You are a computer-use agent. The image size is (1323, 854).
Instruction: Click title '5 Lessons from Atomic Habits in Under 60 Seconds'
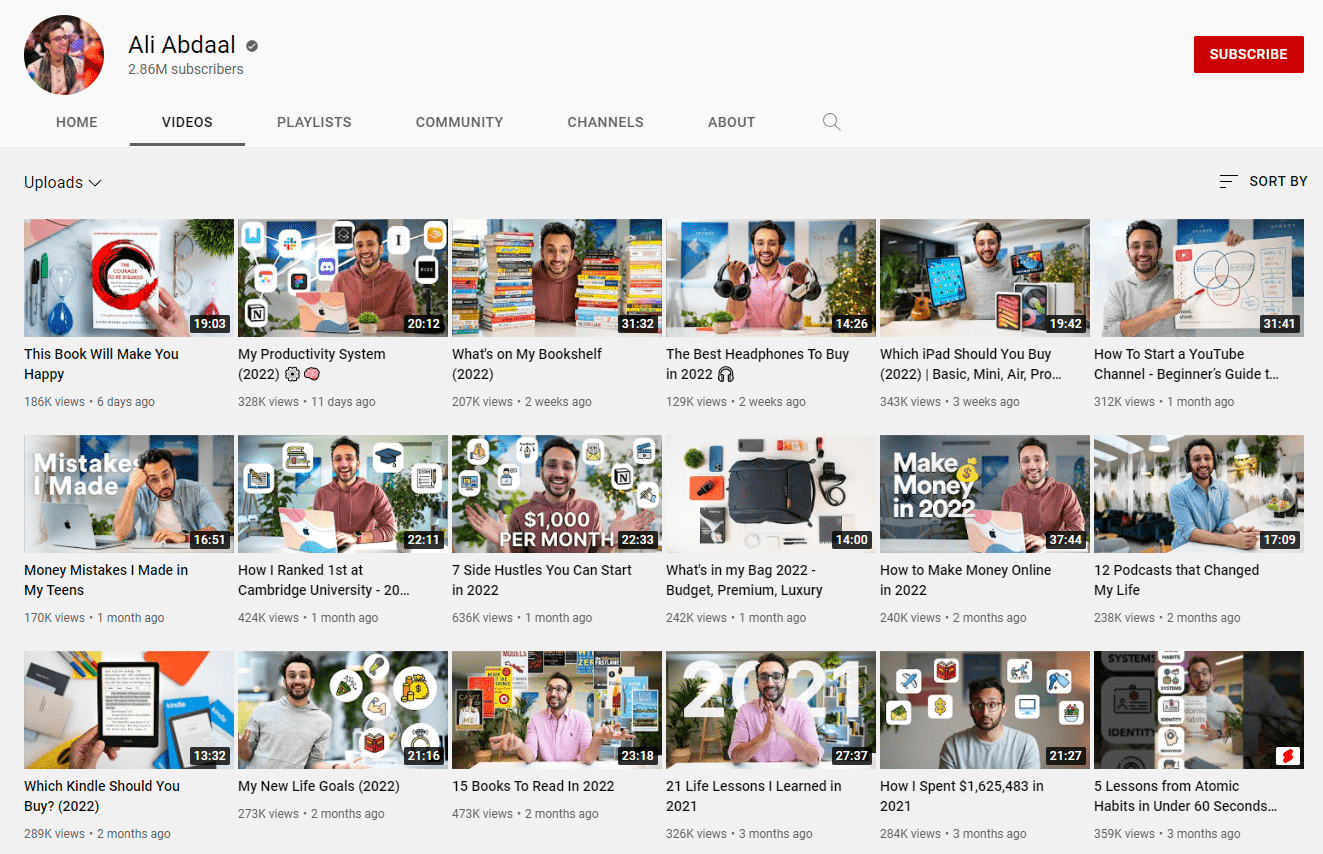tap(1186, 796)
